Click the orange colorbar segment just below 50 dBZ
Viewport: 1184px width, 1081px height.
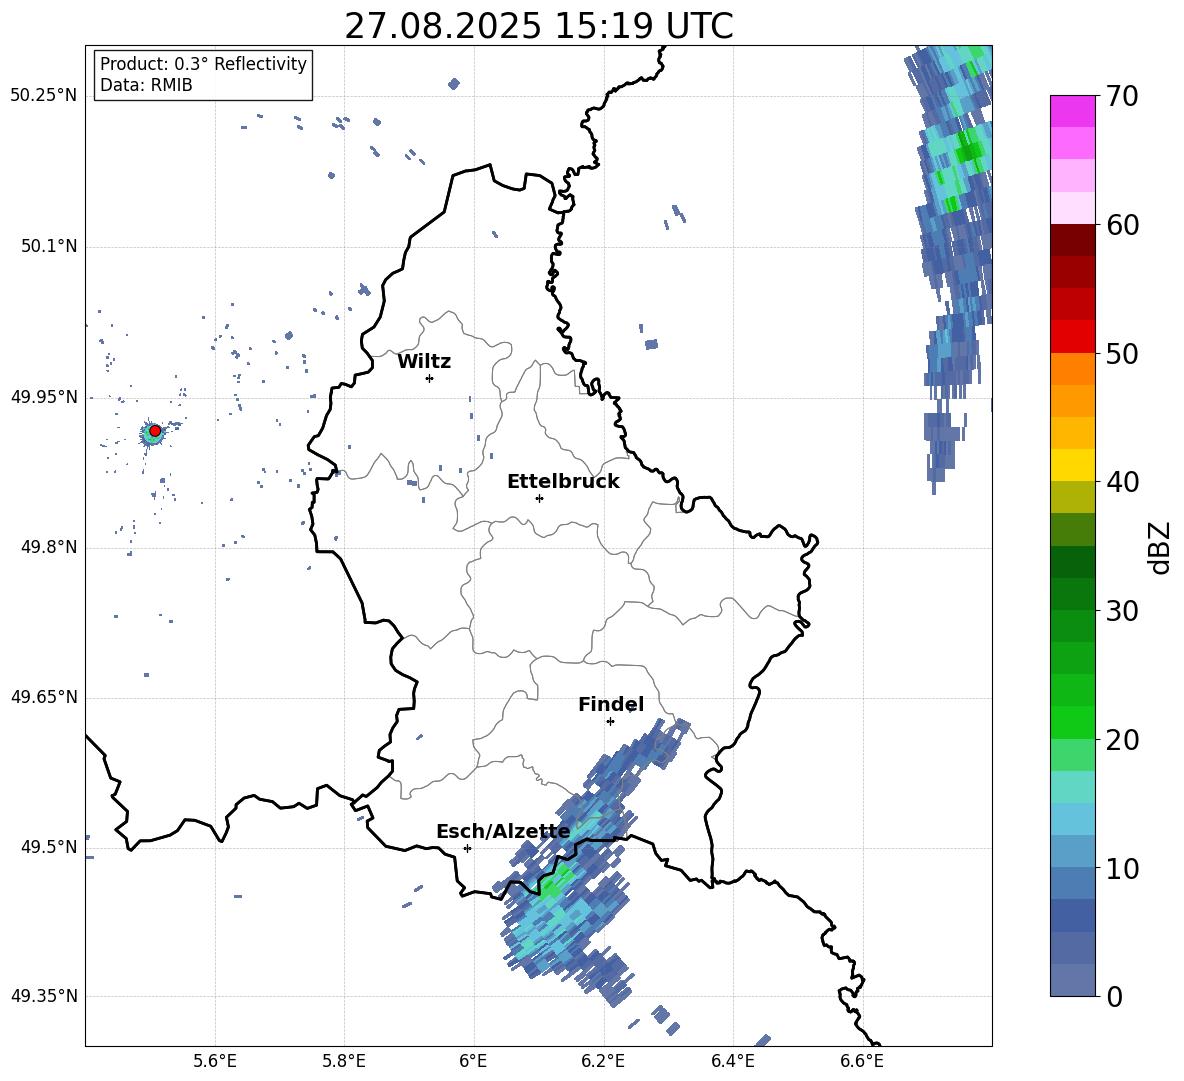click(1072, 369)
